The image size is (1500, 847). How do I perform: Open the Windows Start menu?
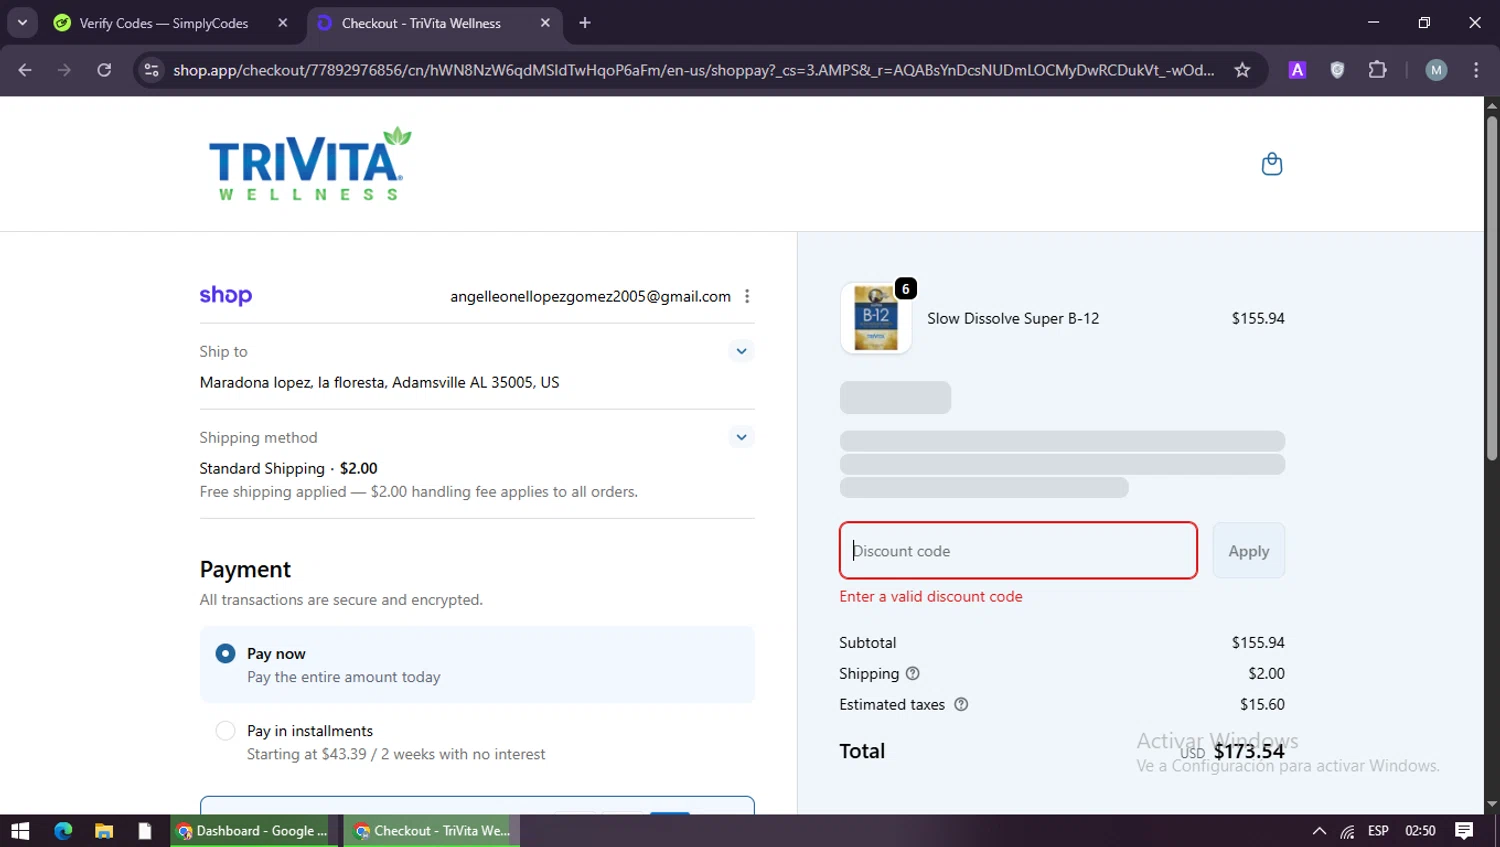20,831
